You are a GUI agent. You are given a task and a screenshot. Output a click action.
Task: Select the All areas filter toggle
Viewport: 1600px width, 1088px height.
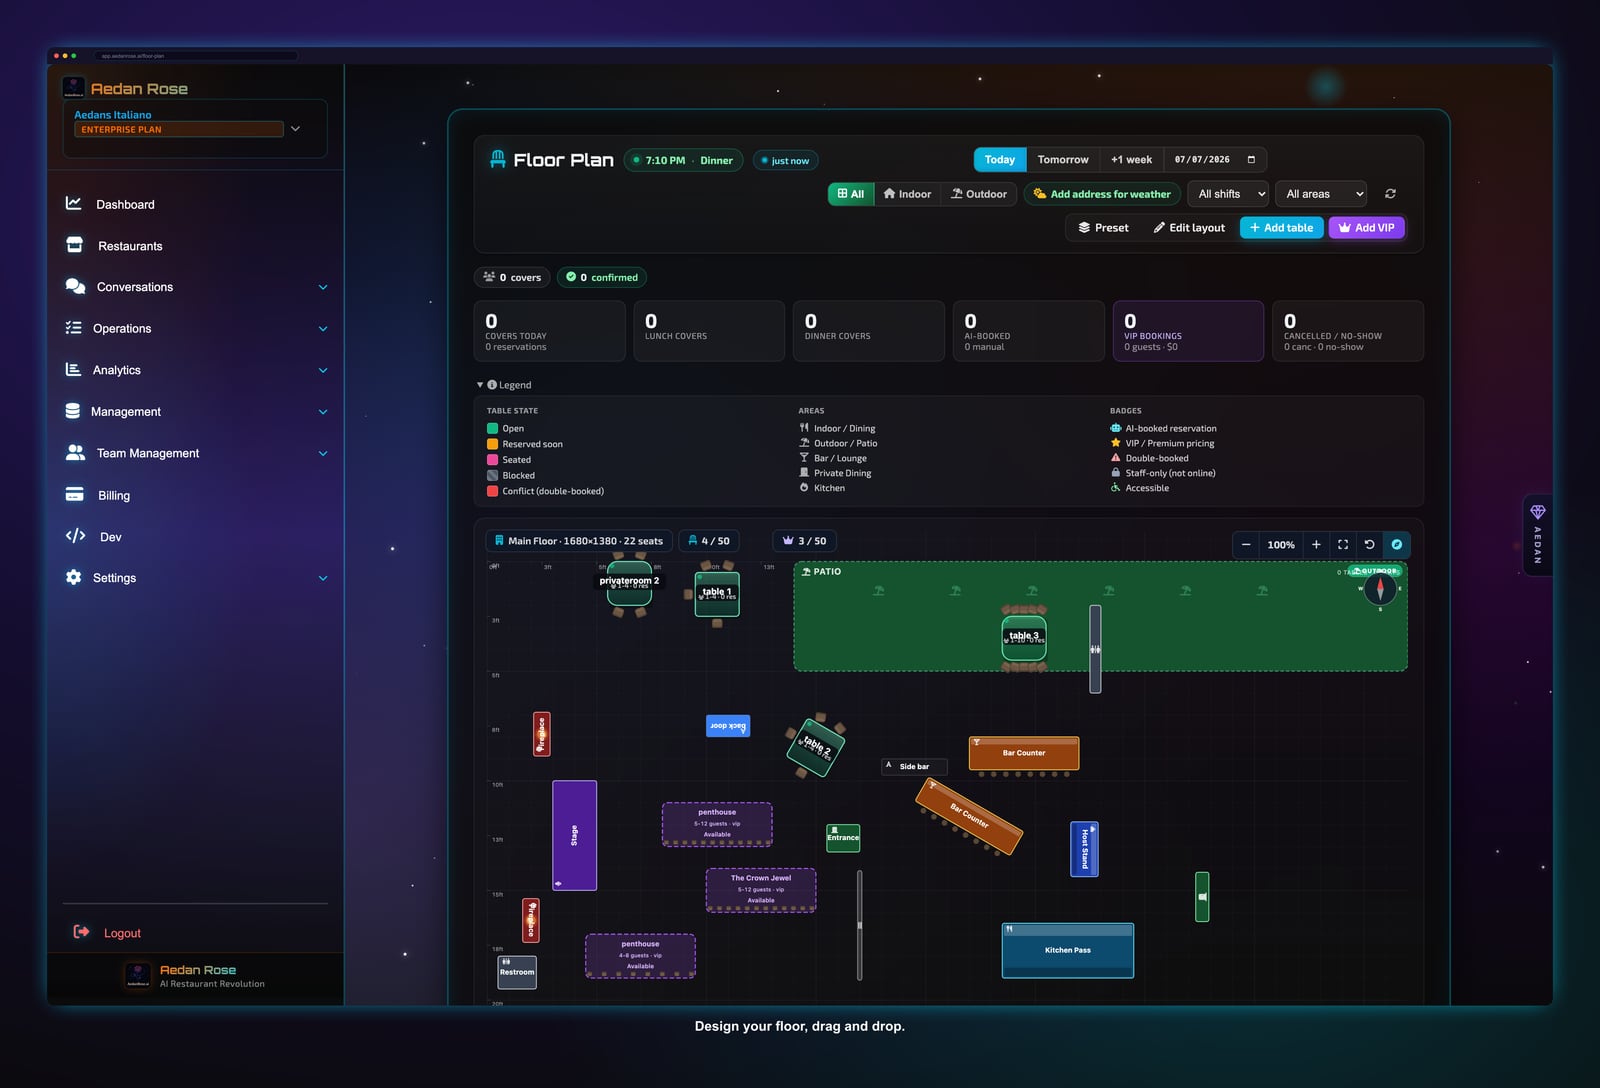tap(851, 194)
